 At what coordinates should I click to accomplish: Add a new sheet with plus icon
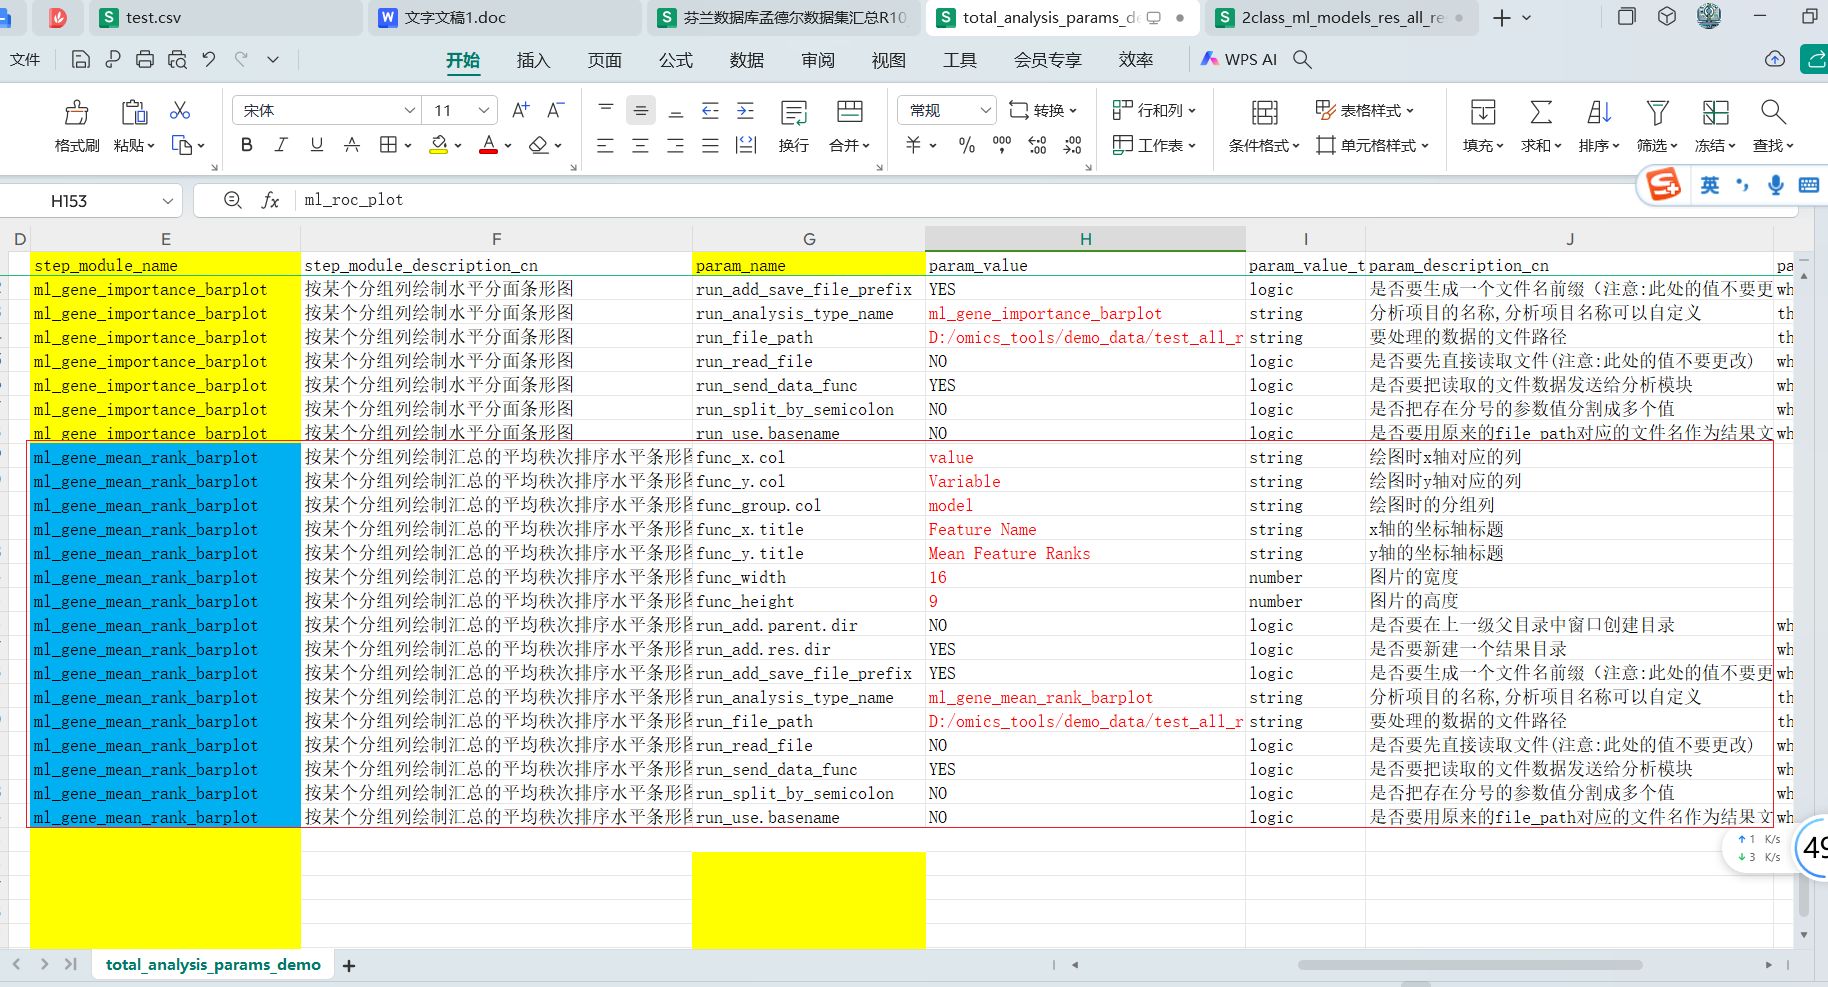[x=349, y=966]
